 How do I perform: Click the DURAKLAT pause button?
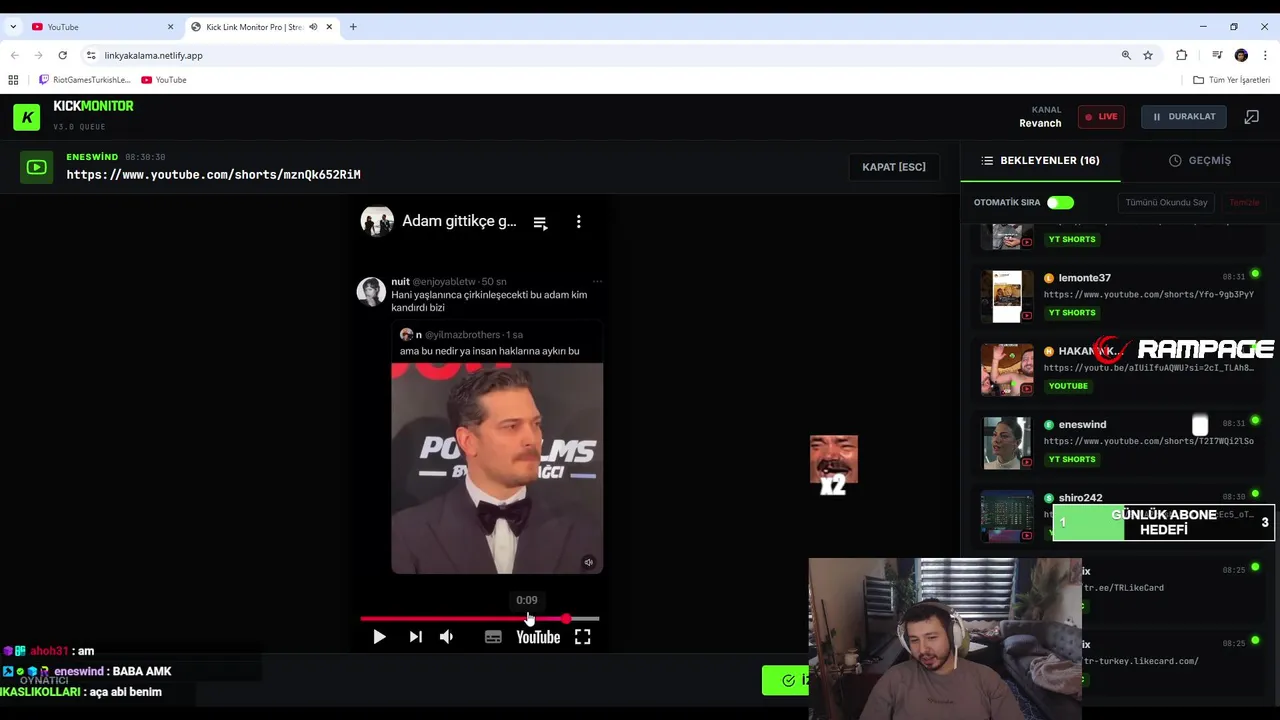(x=1183, y=117)
